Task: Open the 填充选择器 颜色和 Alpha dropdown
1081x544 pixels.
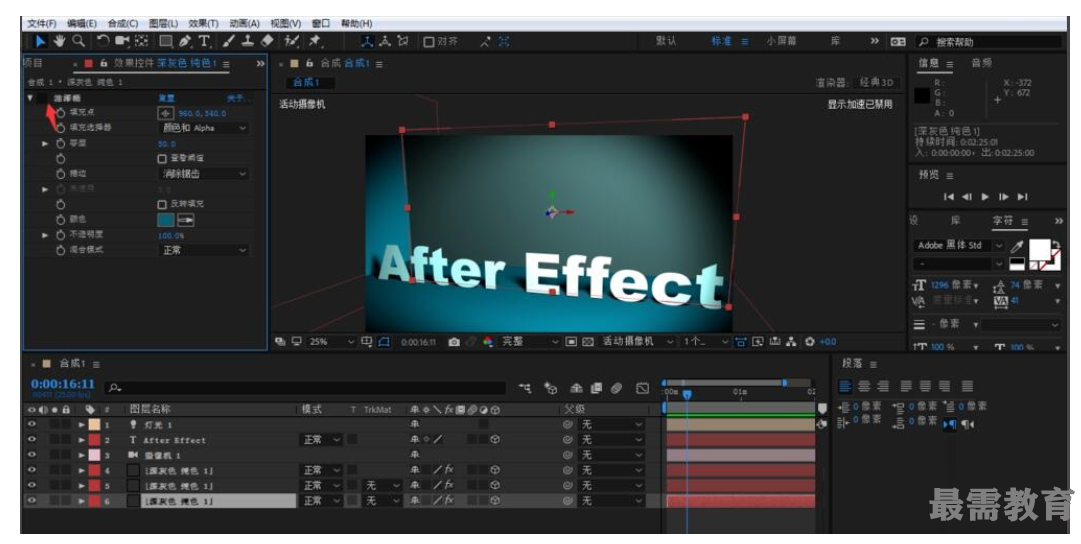Action: (x=203, y=128)
